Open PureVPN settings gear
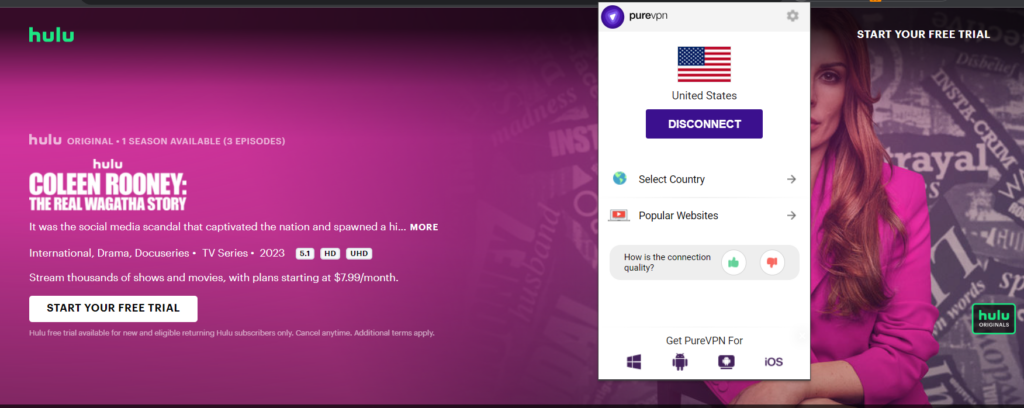Screen dimensions: 1024x408 [792, 16]
